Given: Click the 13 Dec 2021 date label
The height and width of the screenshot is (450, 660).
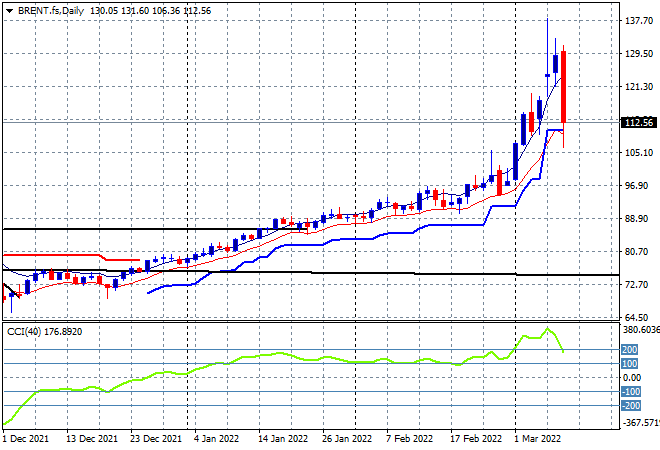Looking at the screenshot, I should tap(90, 439).
